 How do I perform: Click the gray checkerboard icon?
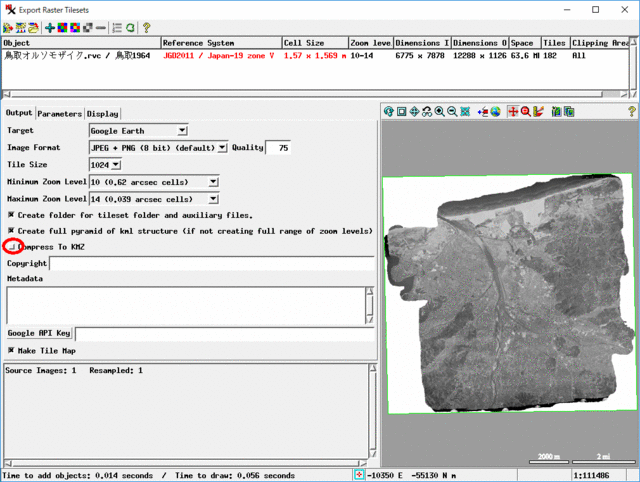click(x=88, y=28)
